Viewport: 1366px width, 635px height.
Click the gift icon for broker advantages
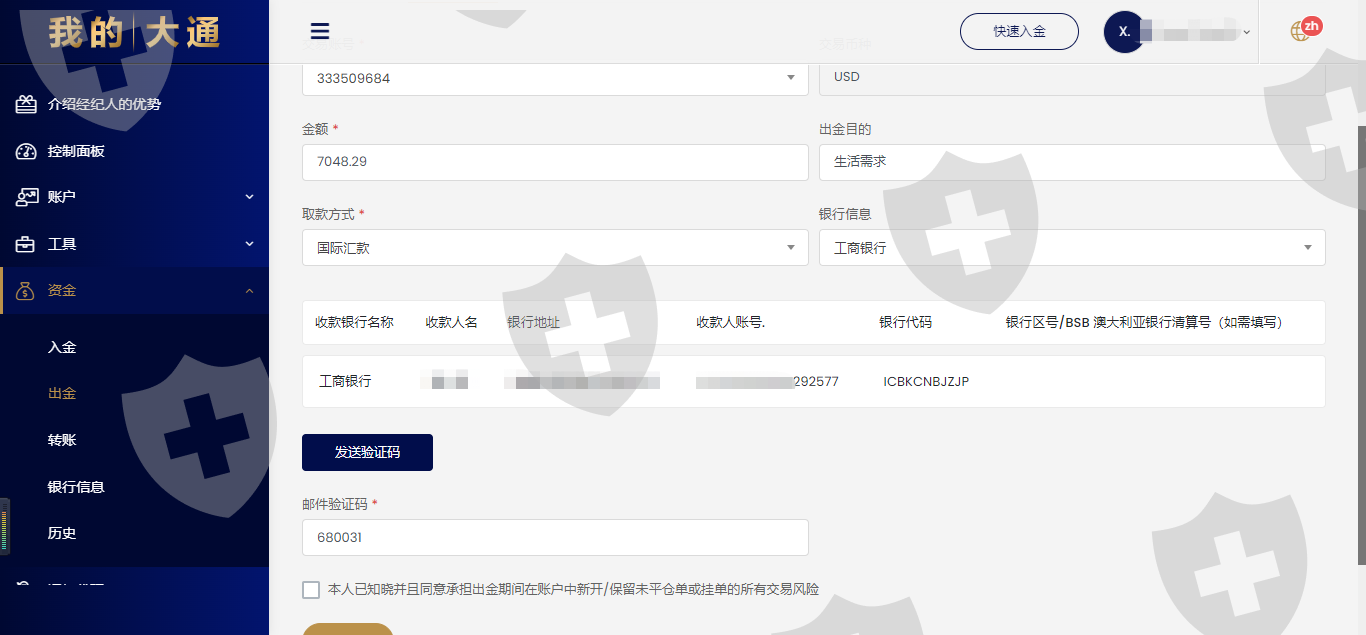click(26, 104)
